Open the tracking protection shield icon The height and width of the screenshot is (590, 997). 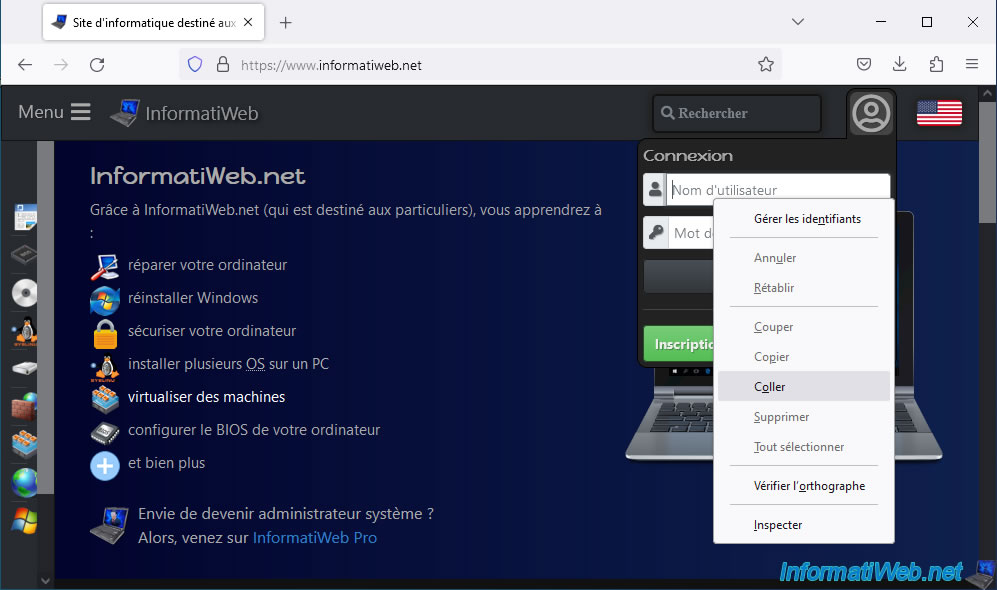coord(195,64)
